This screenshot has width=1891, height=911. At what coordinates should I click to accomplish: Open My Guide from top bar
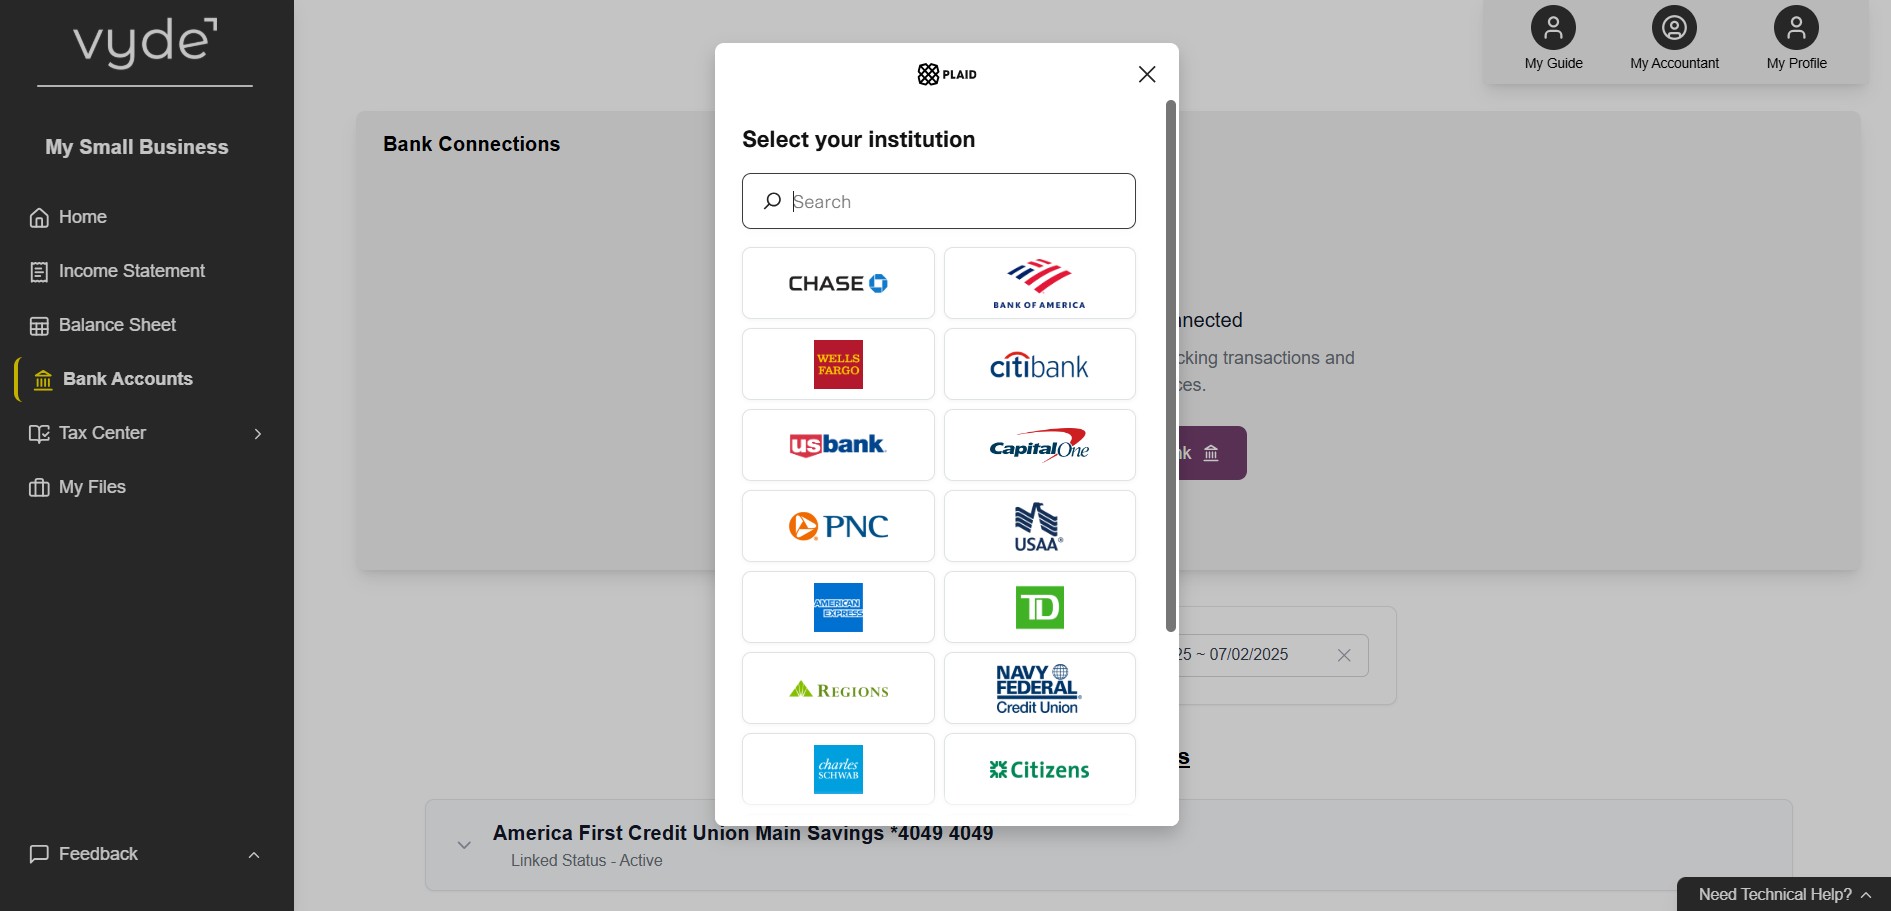[x=1553, y=39]
